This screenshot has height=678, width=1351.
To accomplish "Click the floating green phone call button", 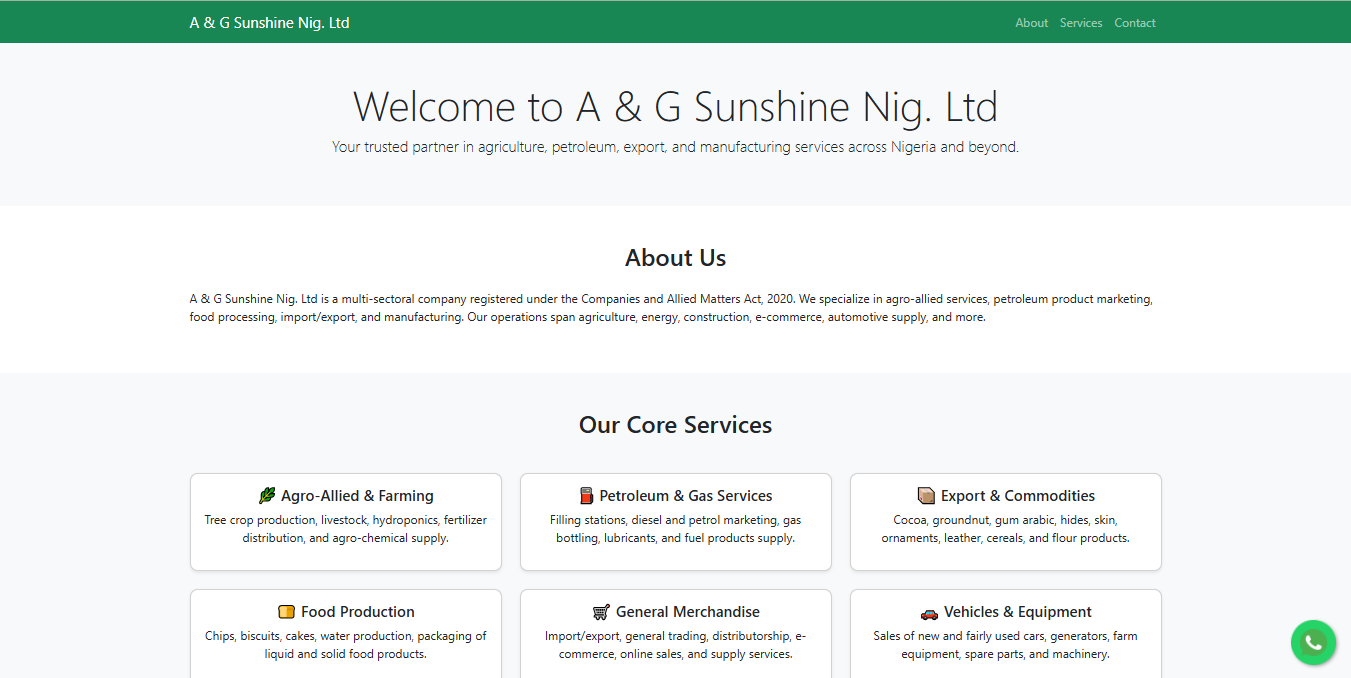I will [x=1313, y=642].
